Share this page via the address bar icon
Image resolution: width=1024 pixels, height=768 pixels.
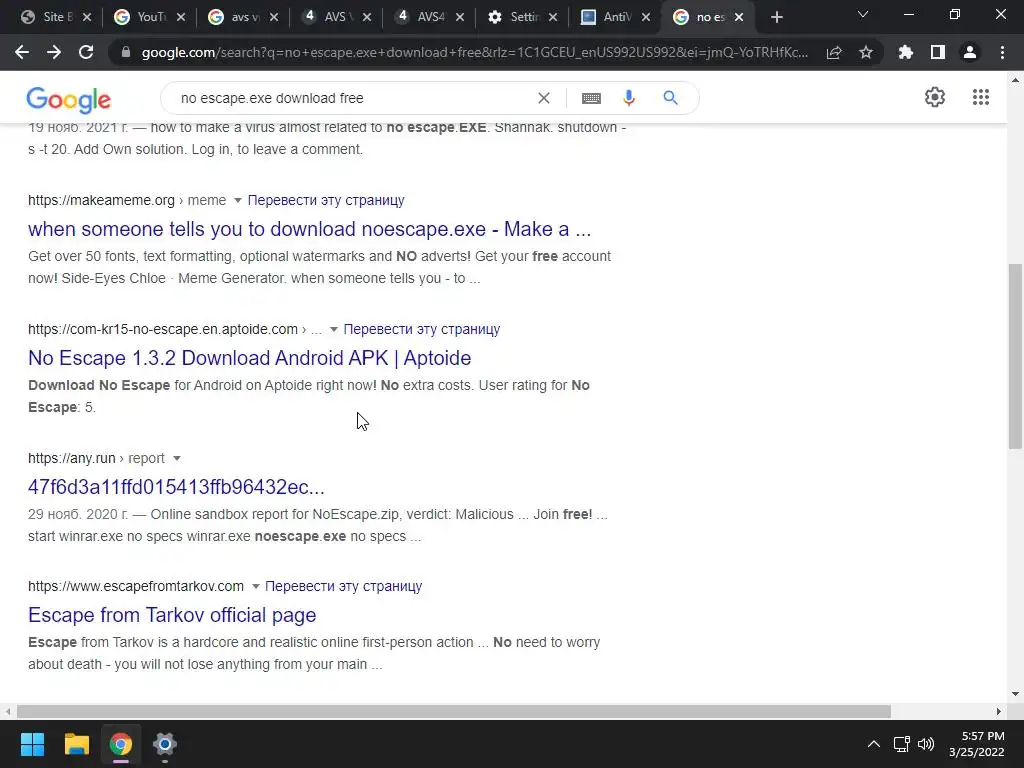coord(834,53)
